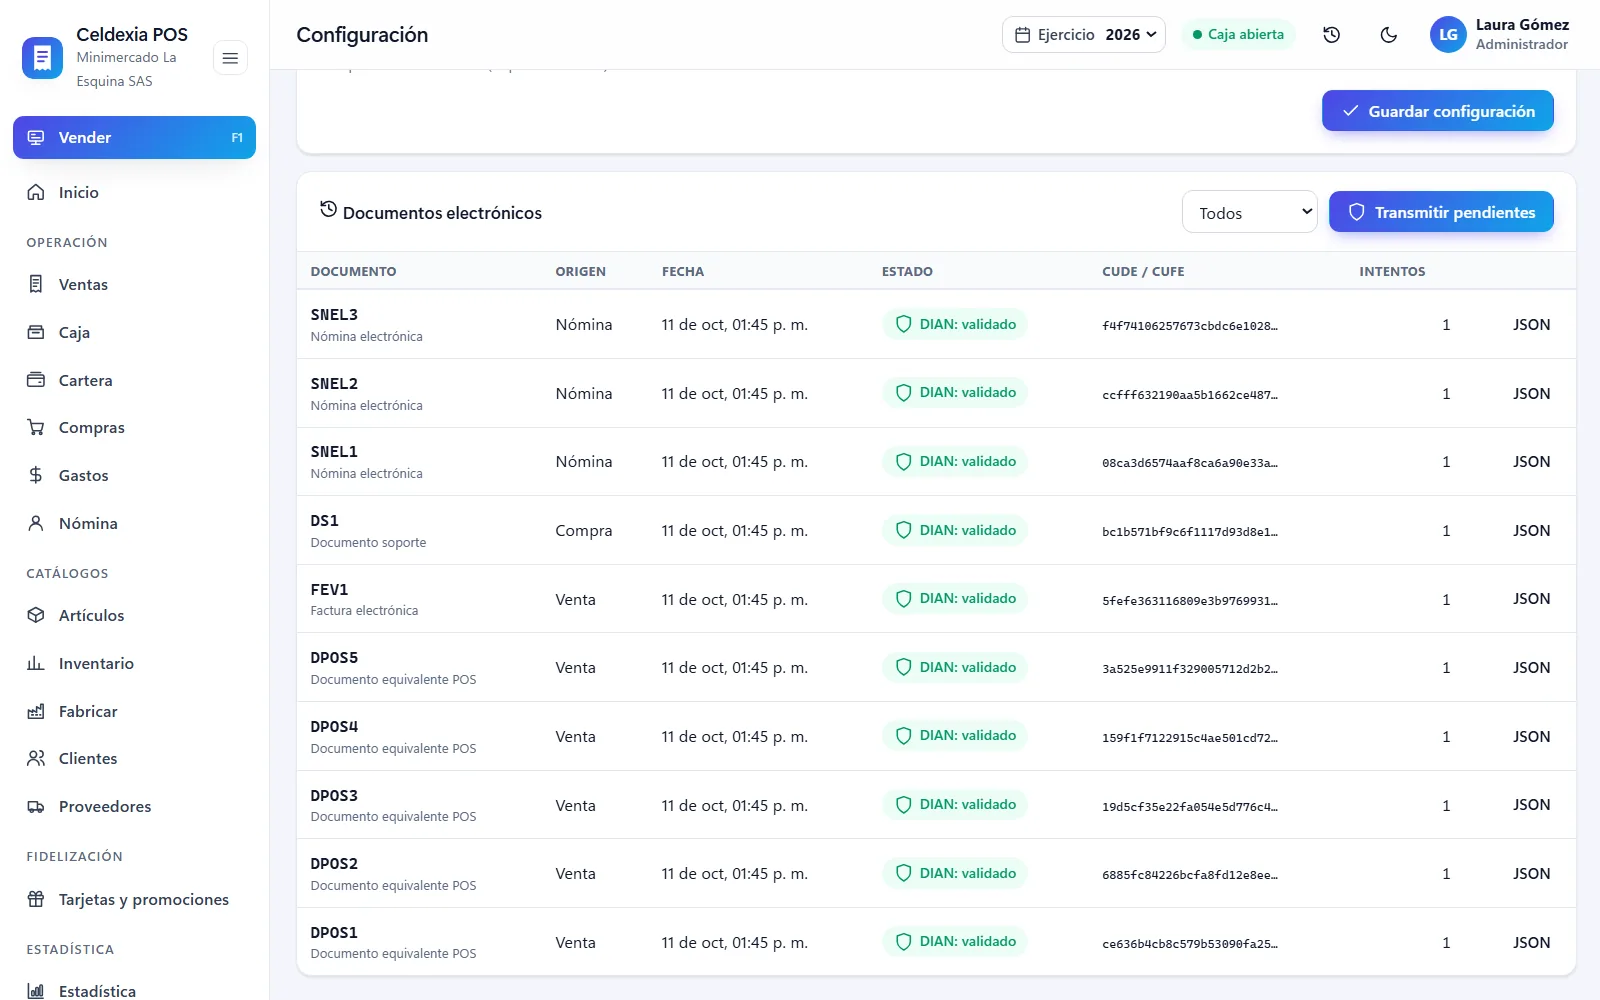Open the Caja section

click(134, 333)
